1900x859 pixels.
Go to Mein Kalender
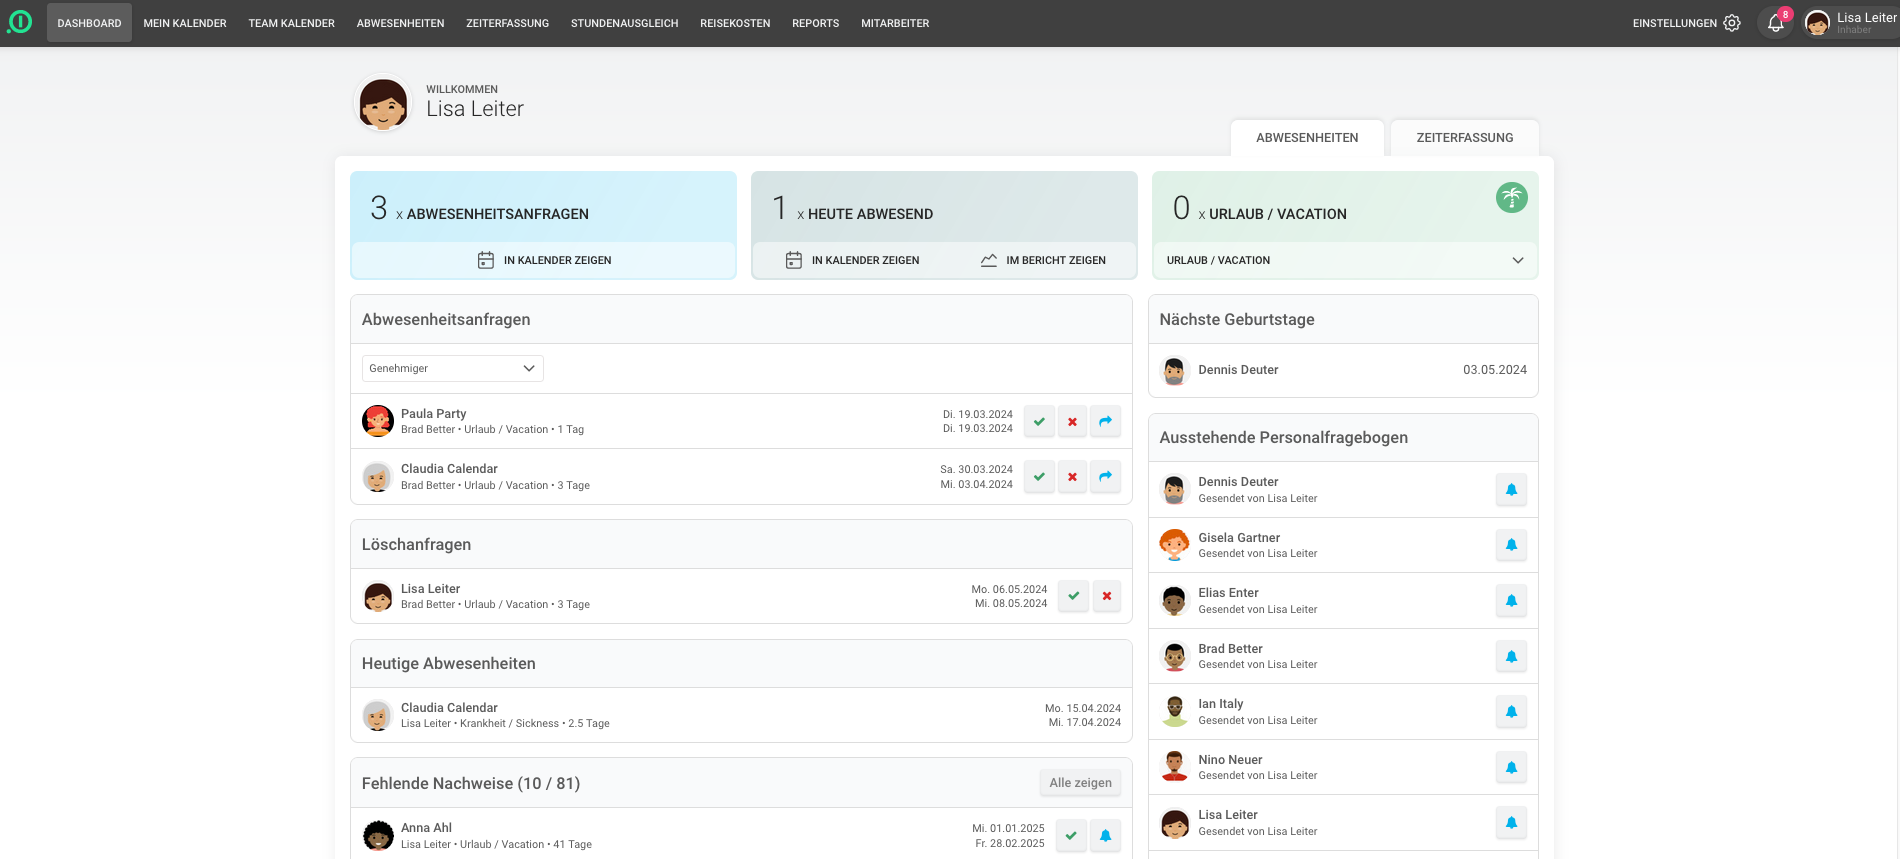coord(185,23)
